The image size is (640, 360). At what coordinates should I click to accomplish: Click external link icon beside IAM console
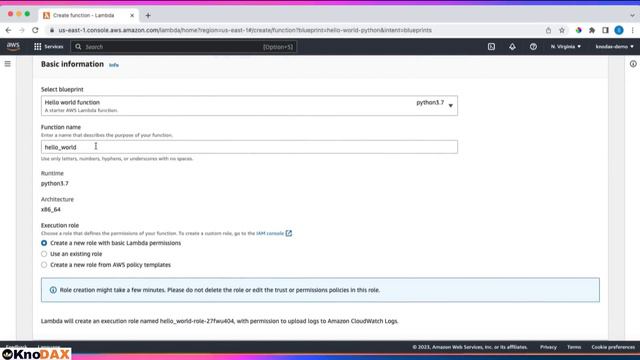tap(289, 233)
